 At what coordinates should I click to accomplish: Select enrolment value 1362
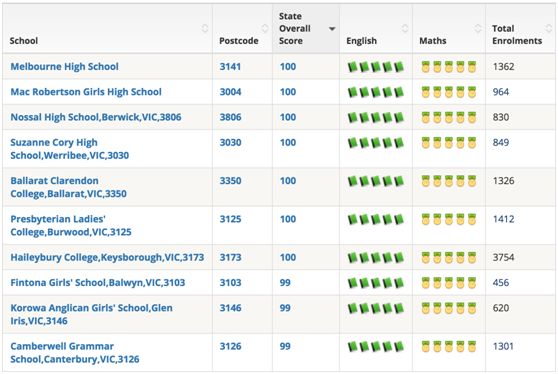click(504, 67)
